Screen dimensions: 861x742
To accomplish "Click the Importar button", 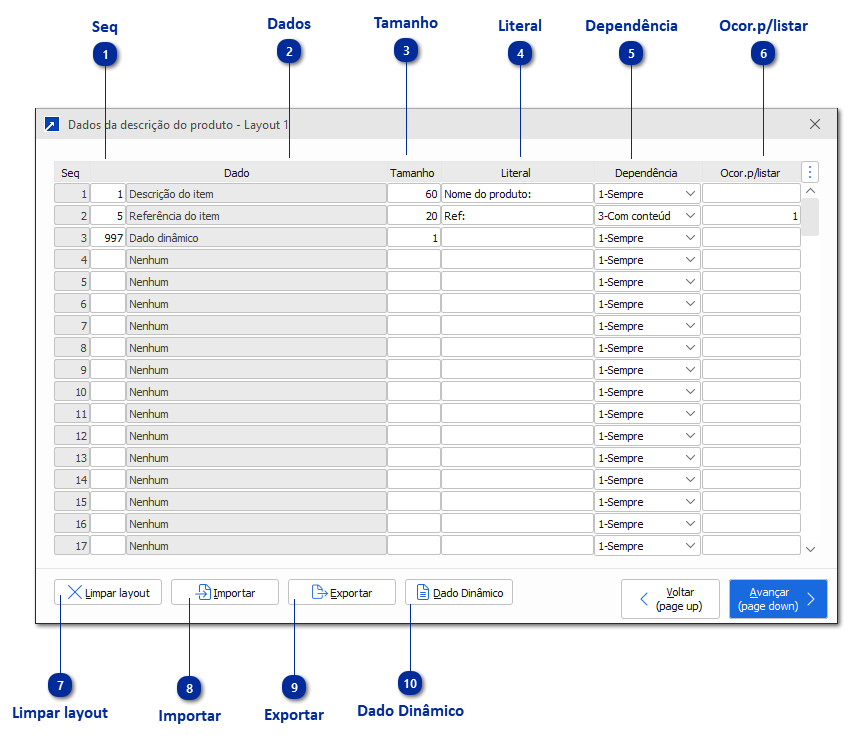I will pos(225,592).
